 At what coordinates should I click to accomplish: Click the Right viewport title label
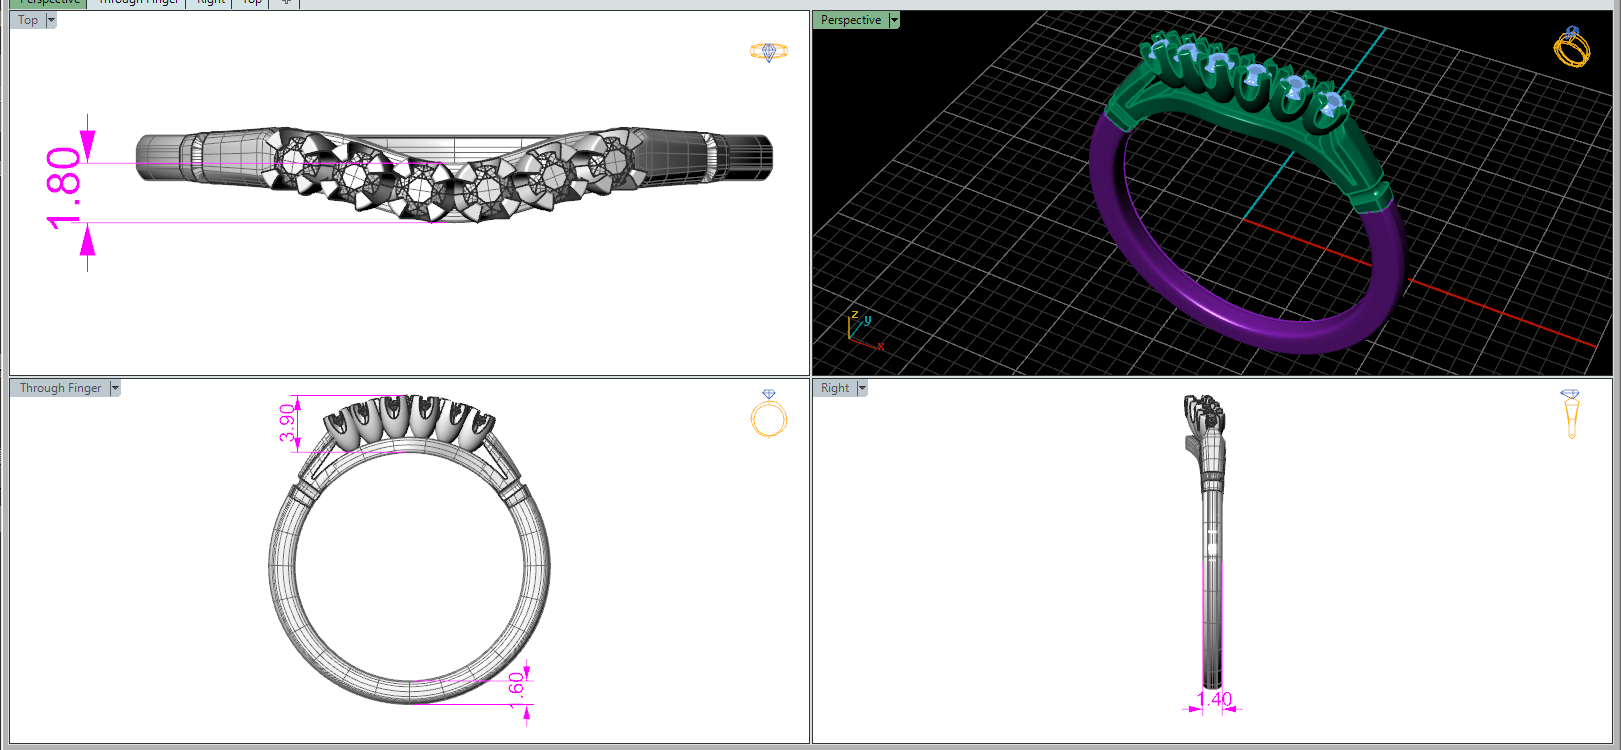[x=835, y=388]
